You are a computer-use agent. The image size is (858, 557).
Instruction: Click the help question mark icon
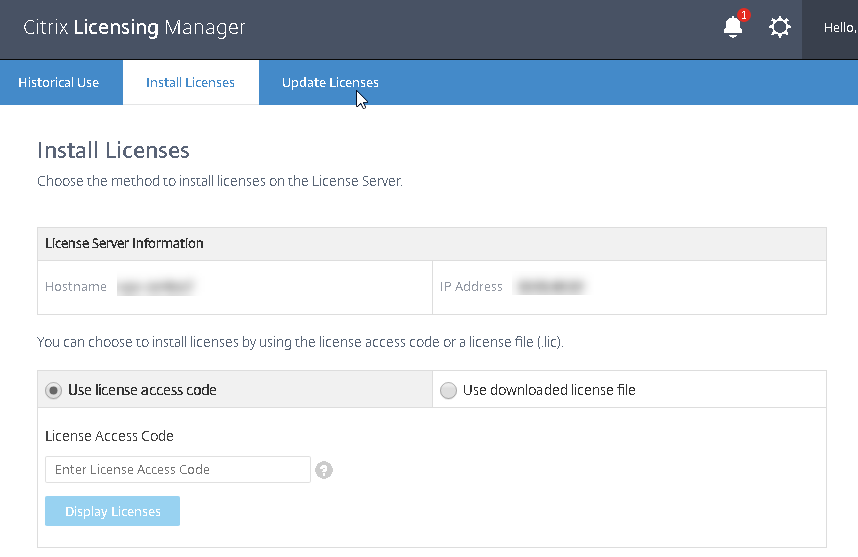(x=323, y=470)
